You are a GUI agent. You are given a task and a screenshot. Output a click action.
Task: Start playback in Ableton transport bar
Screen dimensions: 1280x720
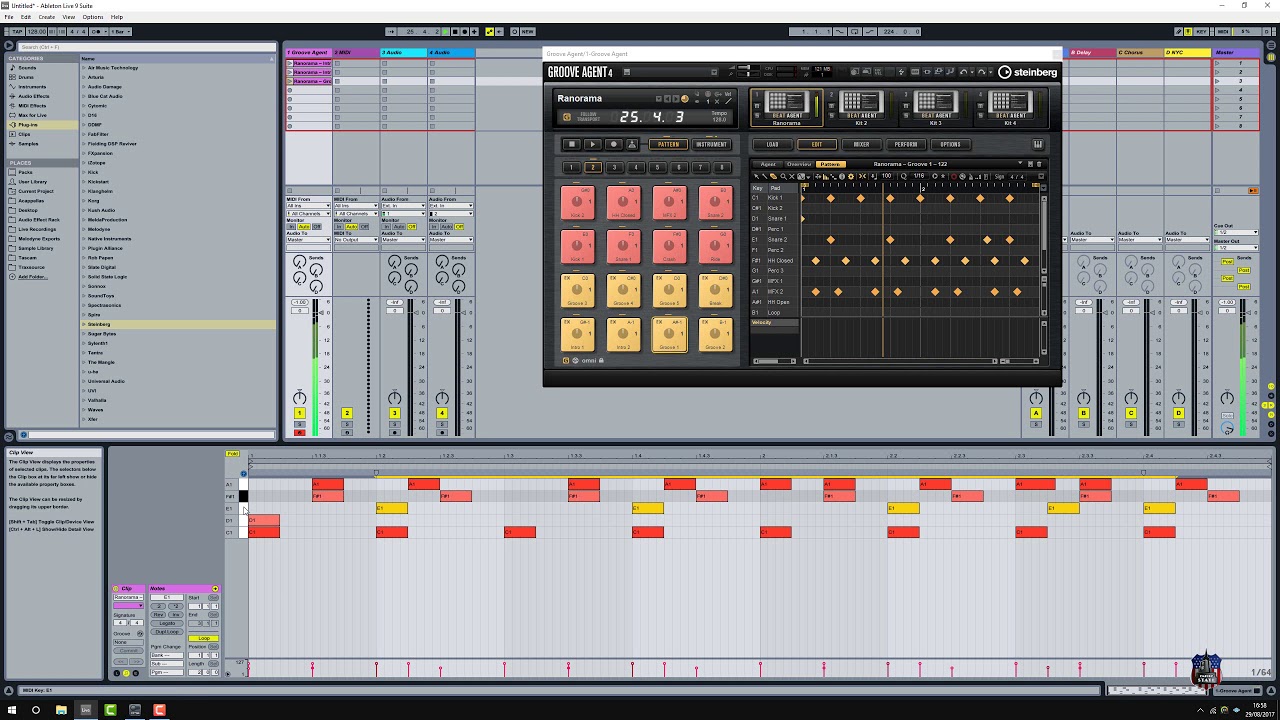pyautogui.click(x=445, y=32)
